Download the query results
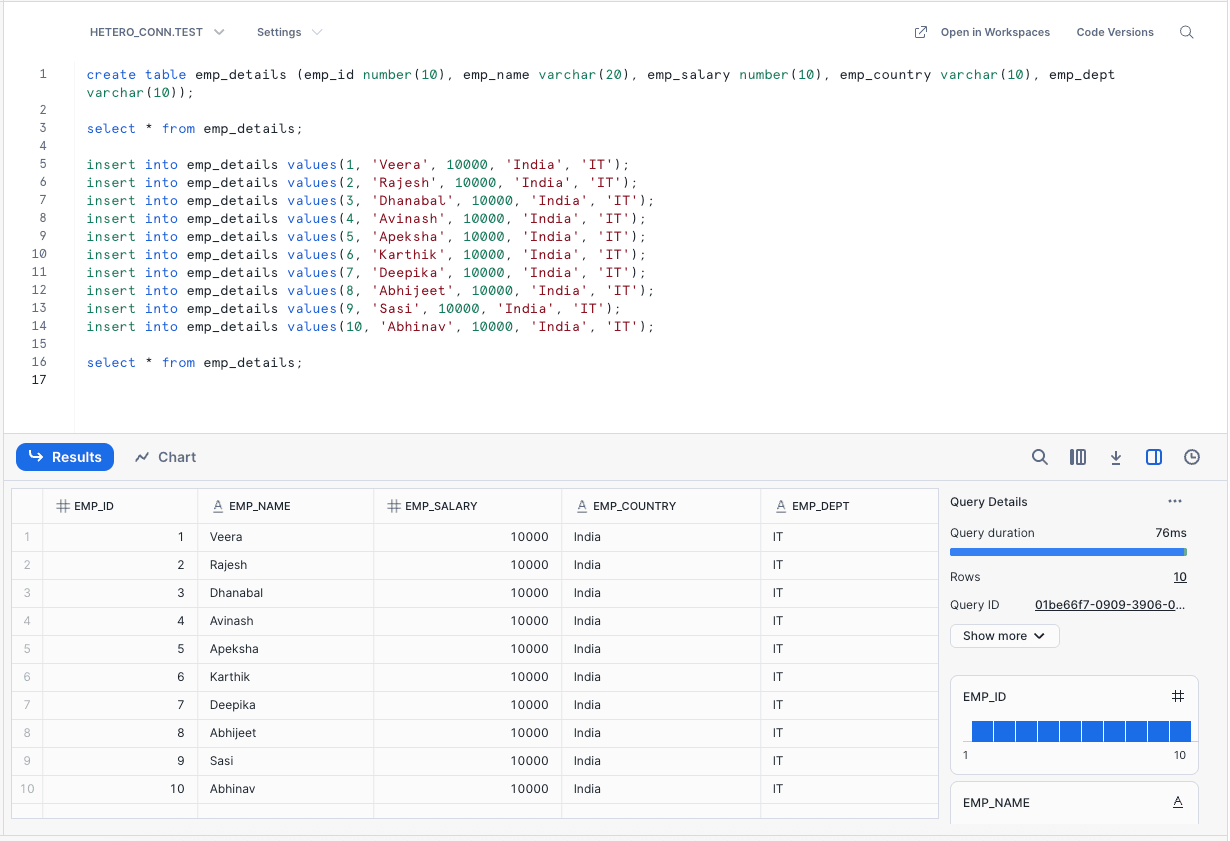This screenshot has height=841, width=1230. (1116, 457)
